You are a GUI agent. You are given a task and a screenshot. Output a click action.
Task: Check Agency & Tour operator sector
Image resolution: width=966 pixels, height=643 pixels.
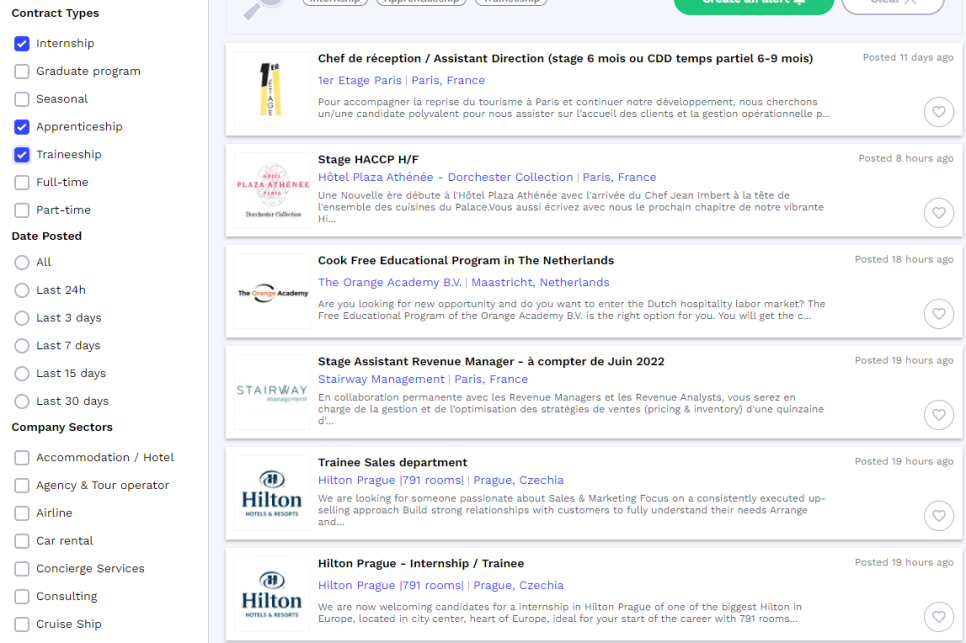(x=22, y=485)
